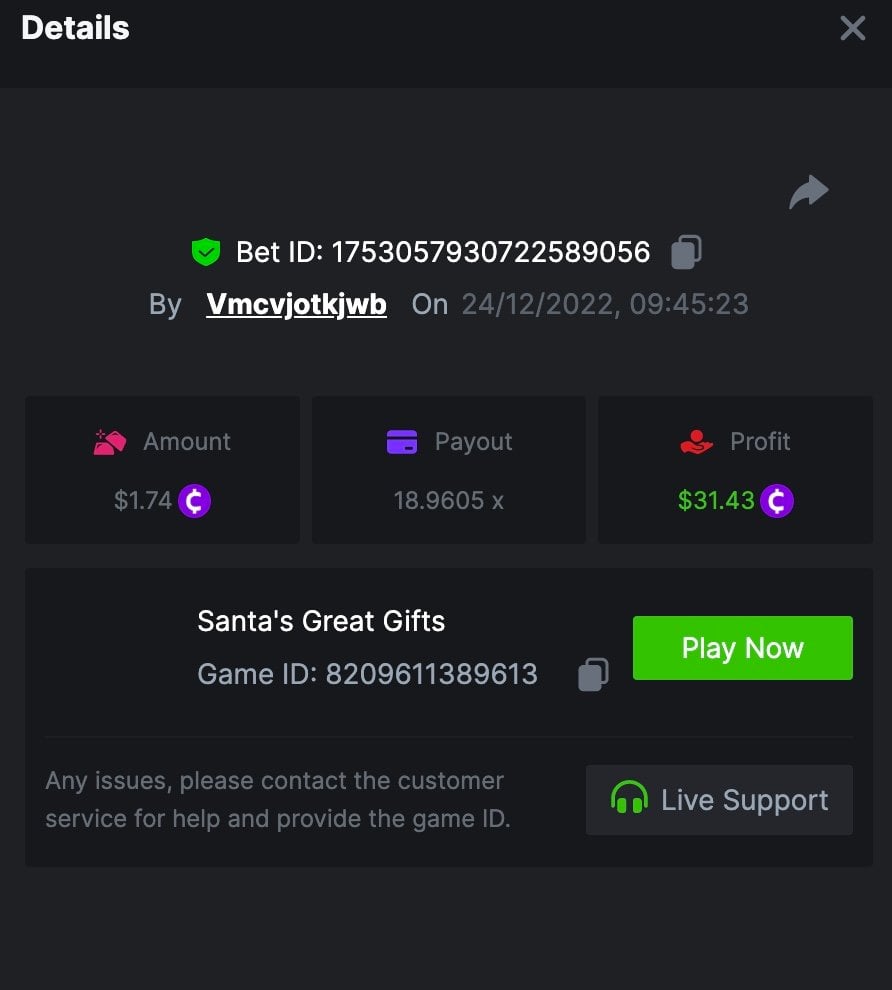Click the bet date and time text
892x990 pixels.
click(x=604, y=304)
